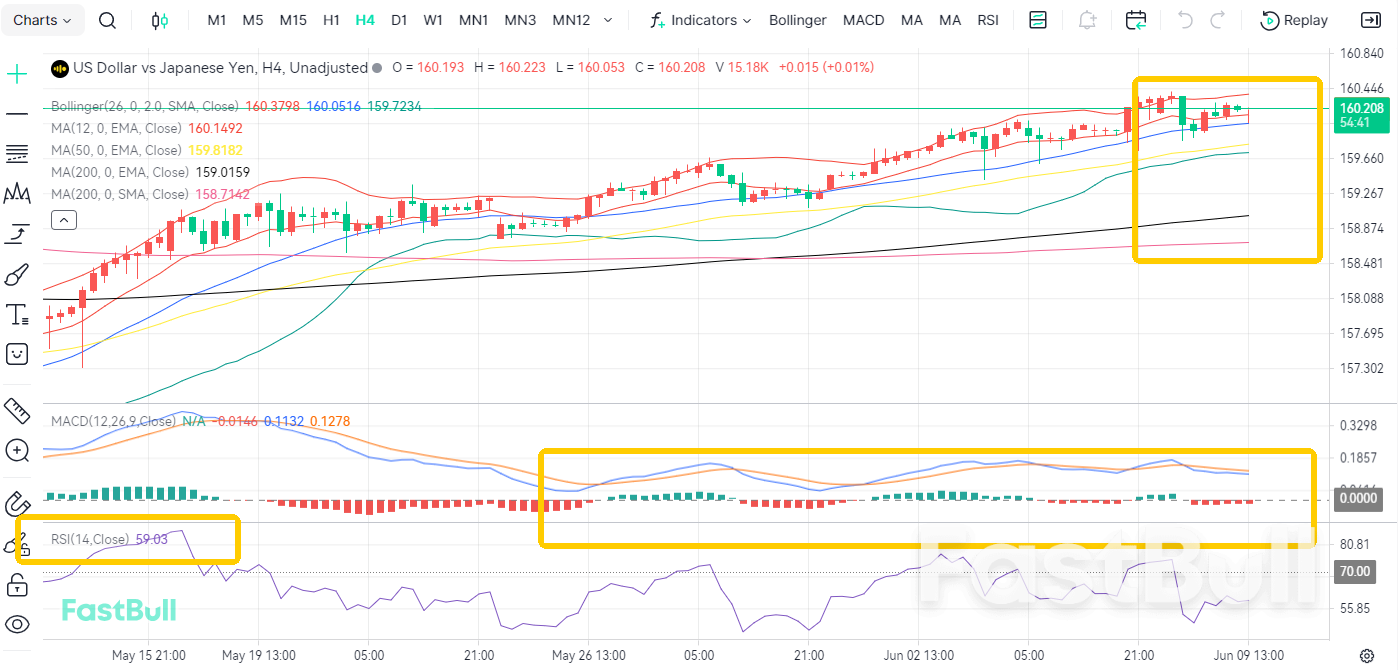
Task: Switch to MN12 timeframe
Action: tap(571, 20)
